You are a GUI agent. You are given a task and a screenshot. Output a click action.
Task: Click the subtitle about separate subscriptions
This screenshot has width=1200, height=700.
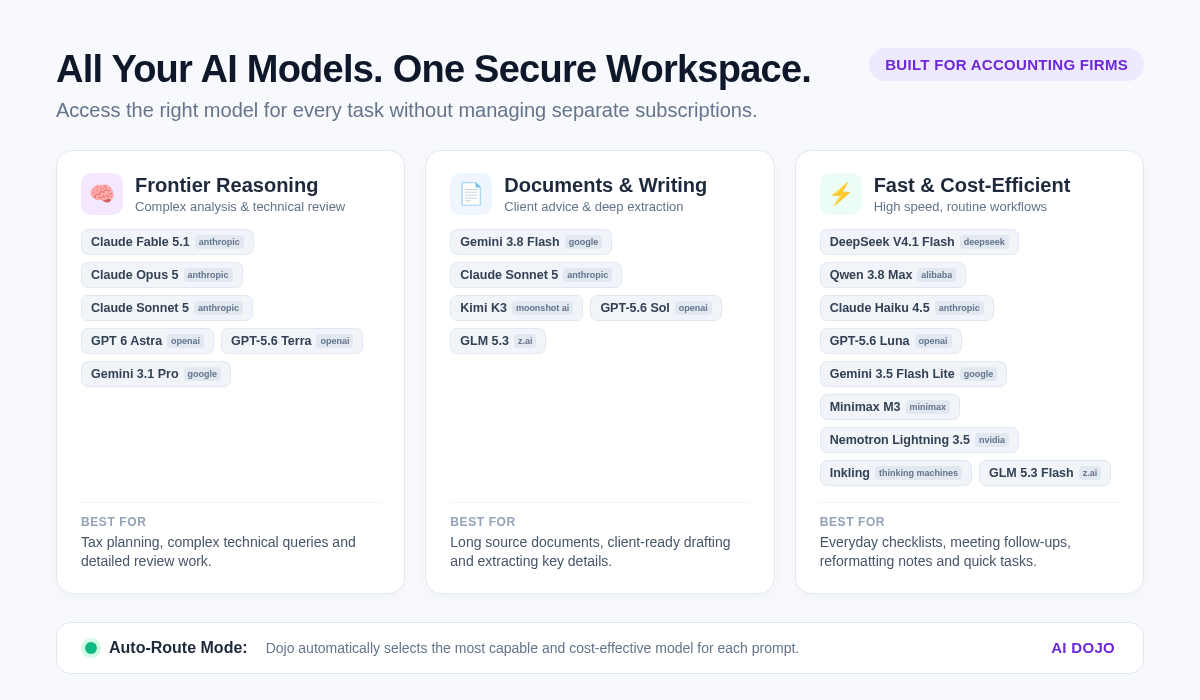point(407,110)
